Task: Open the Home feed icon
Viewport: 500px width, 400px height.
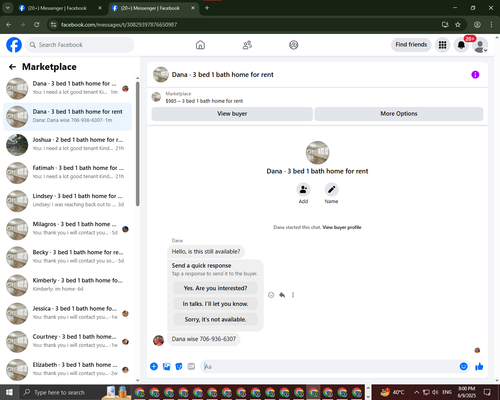Action: tap(200, 45)
